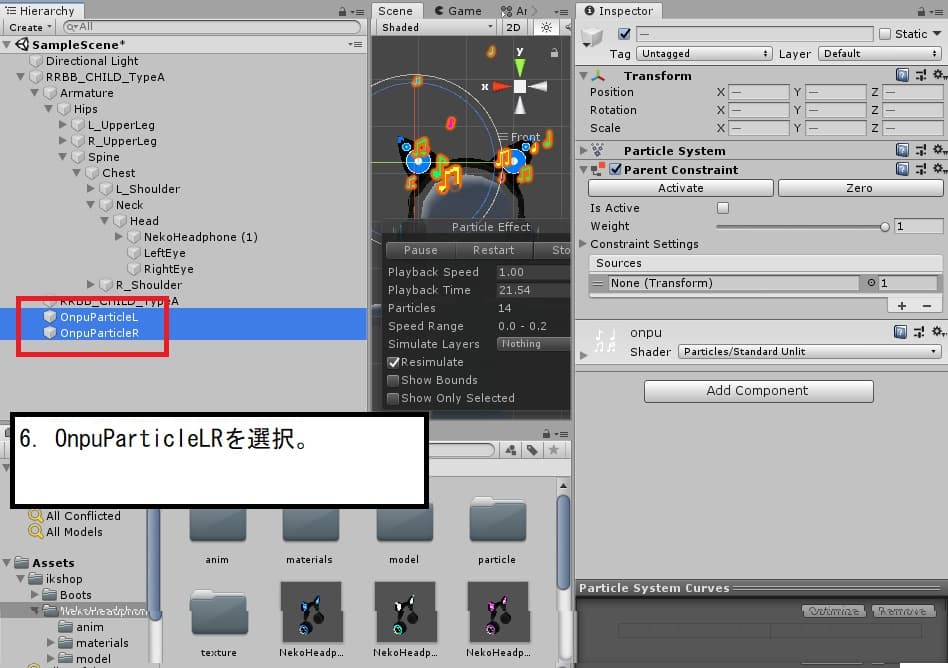Open Parent Constraint help reference icon

tap(902, 169)
